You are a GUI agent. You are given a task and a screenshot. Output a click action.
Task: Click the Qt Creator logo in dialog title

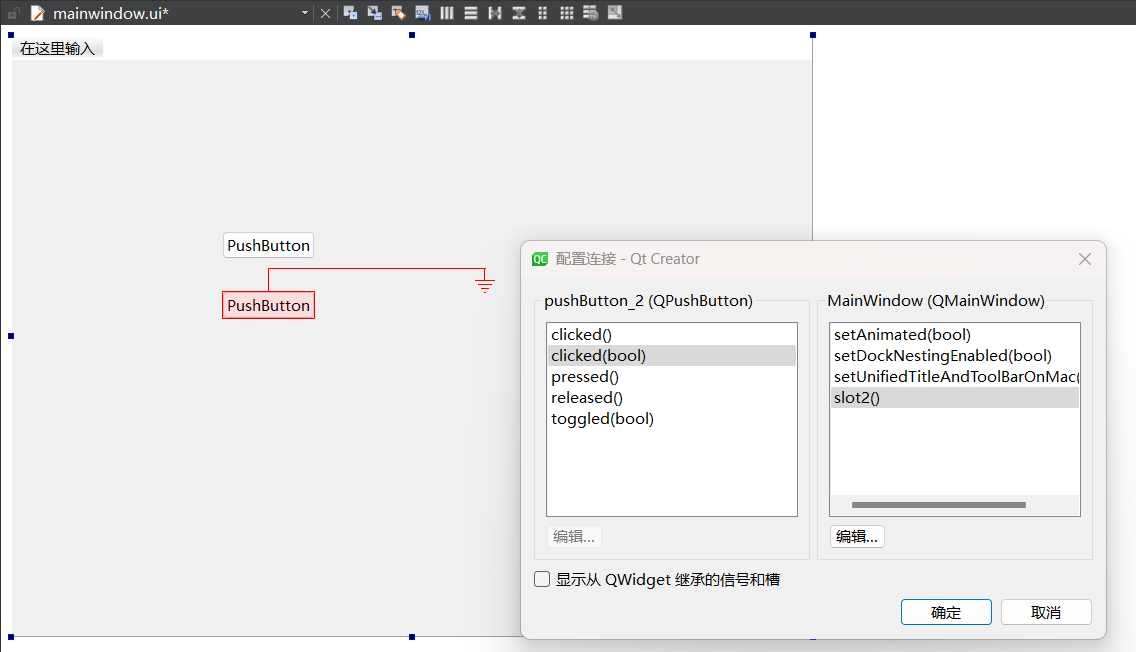540,259
